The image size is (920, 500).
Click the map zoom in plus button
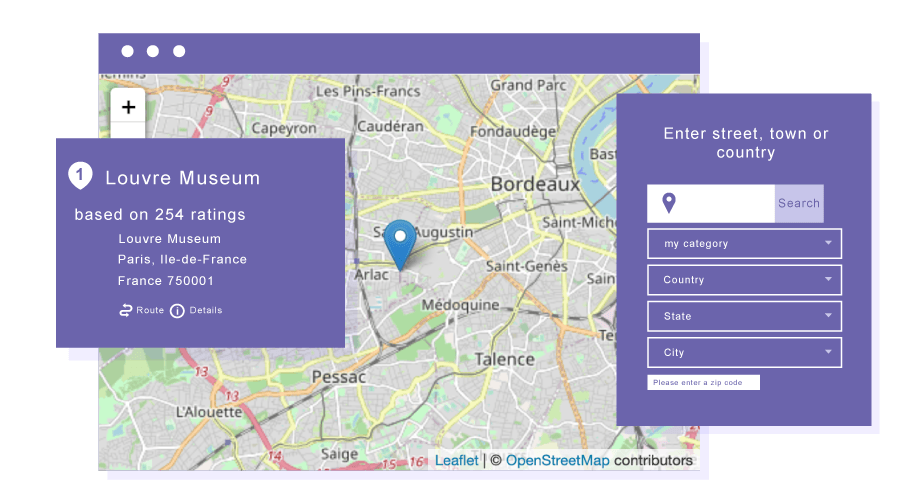pos(128,107)
